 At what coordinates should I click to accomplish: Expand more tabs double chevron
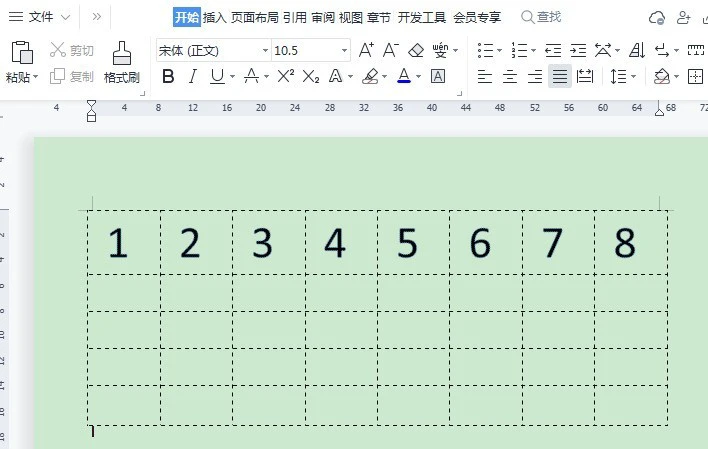coord(97,17)
